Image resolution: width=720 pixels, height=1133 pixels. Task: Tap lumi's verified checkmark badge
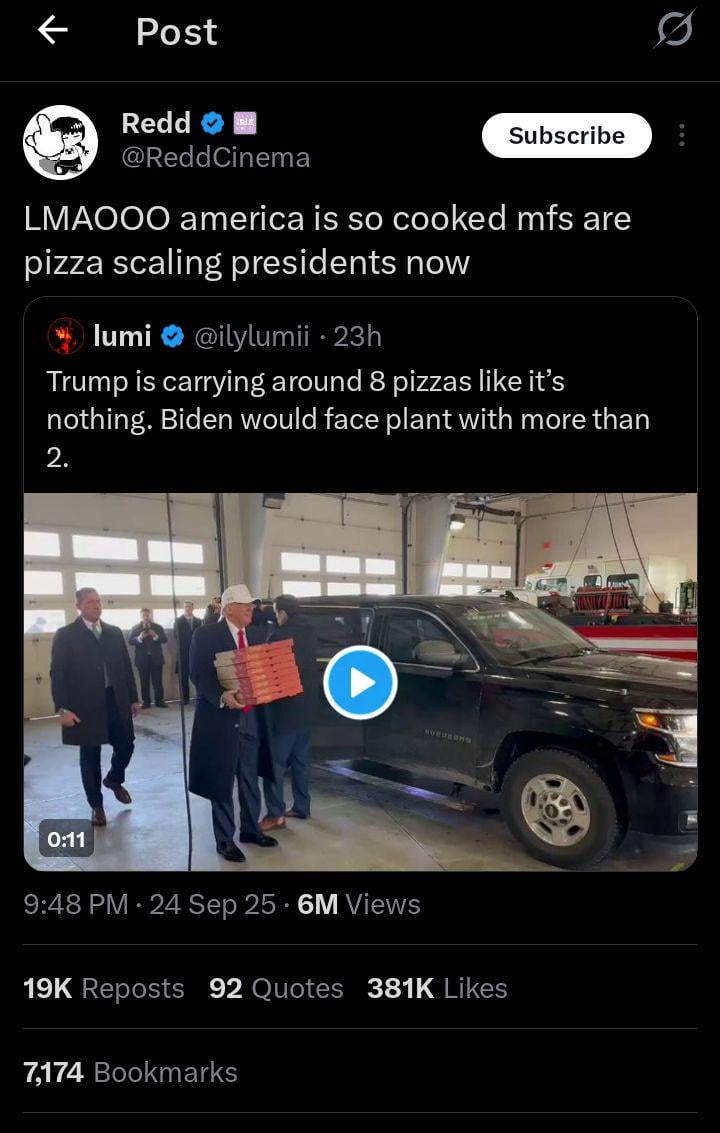172,337
